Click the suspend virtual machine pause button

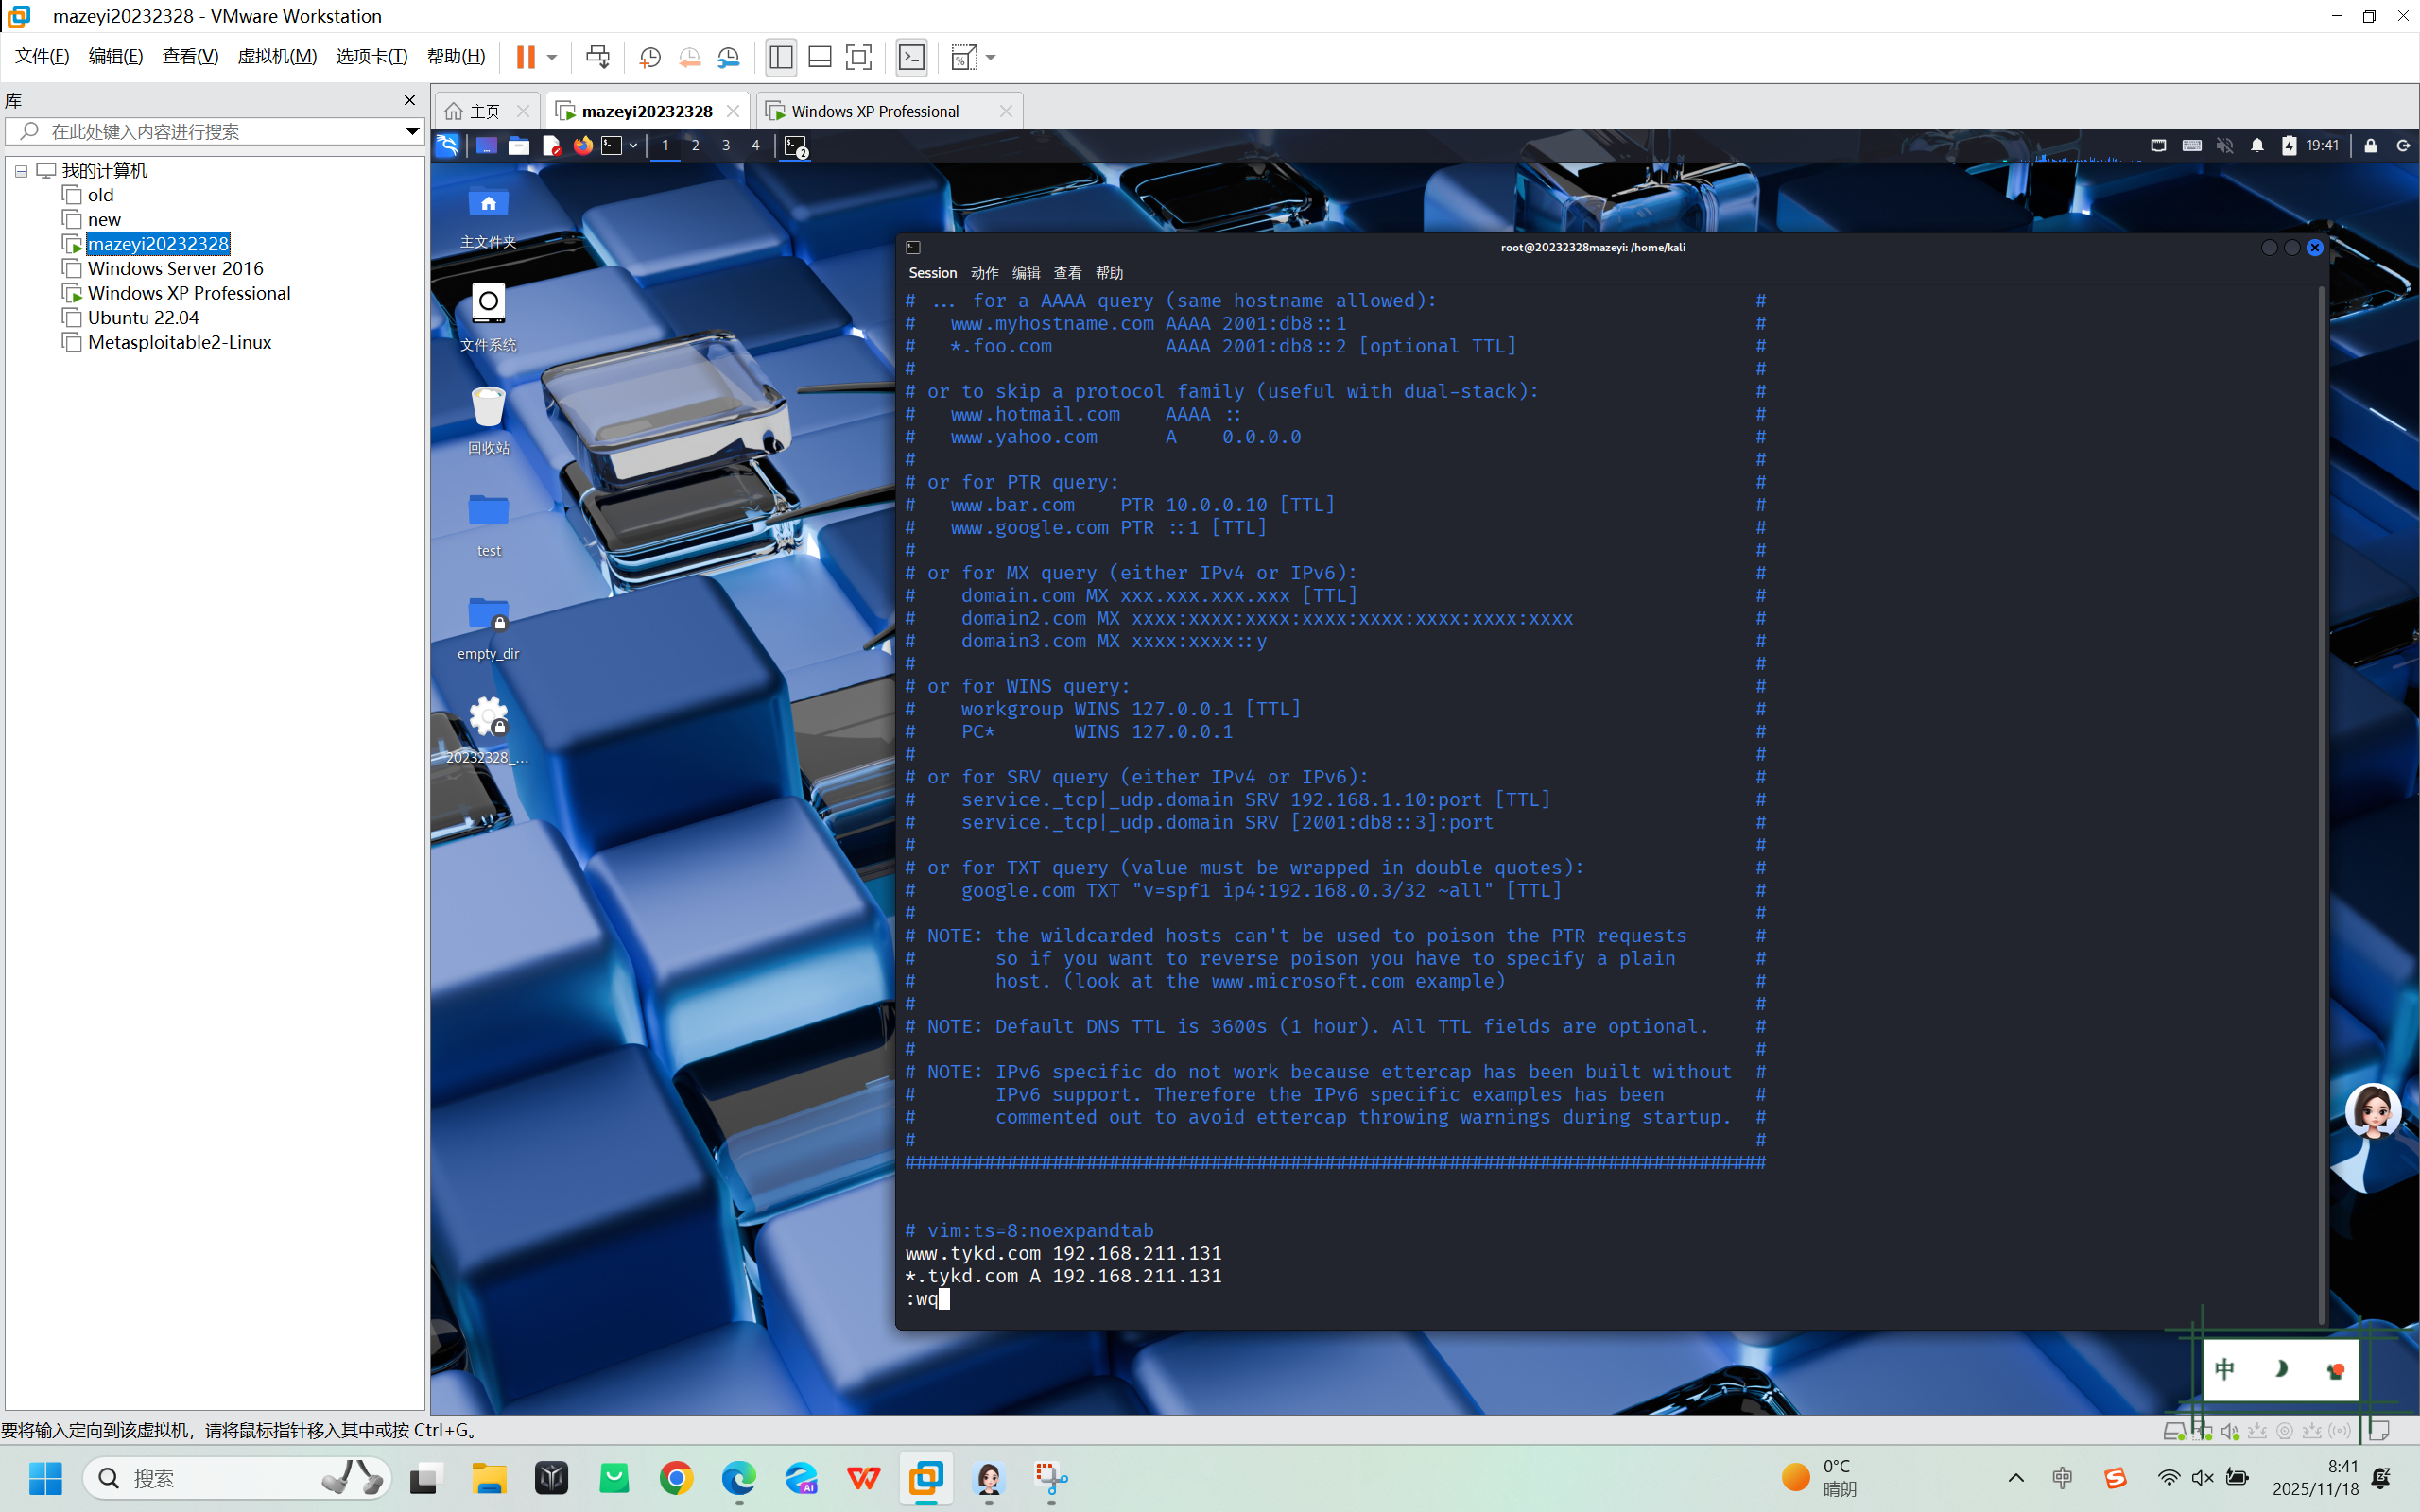pos(525,57)
